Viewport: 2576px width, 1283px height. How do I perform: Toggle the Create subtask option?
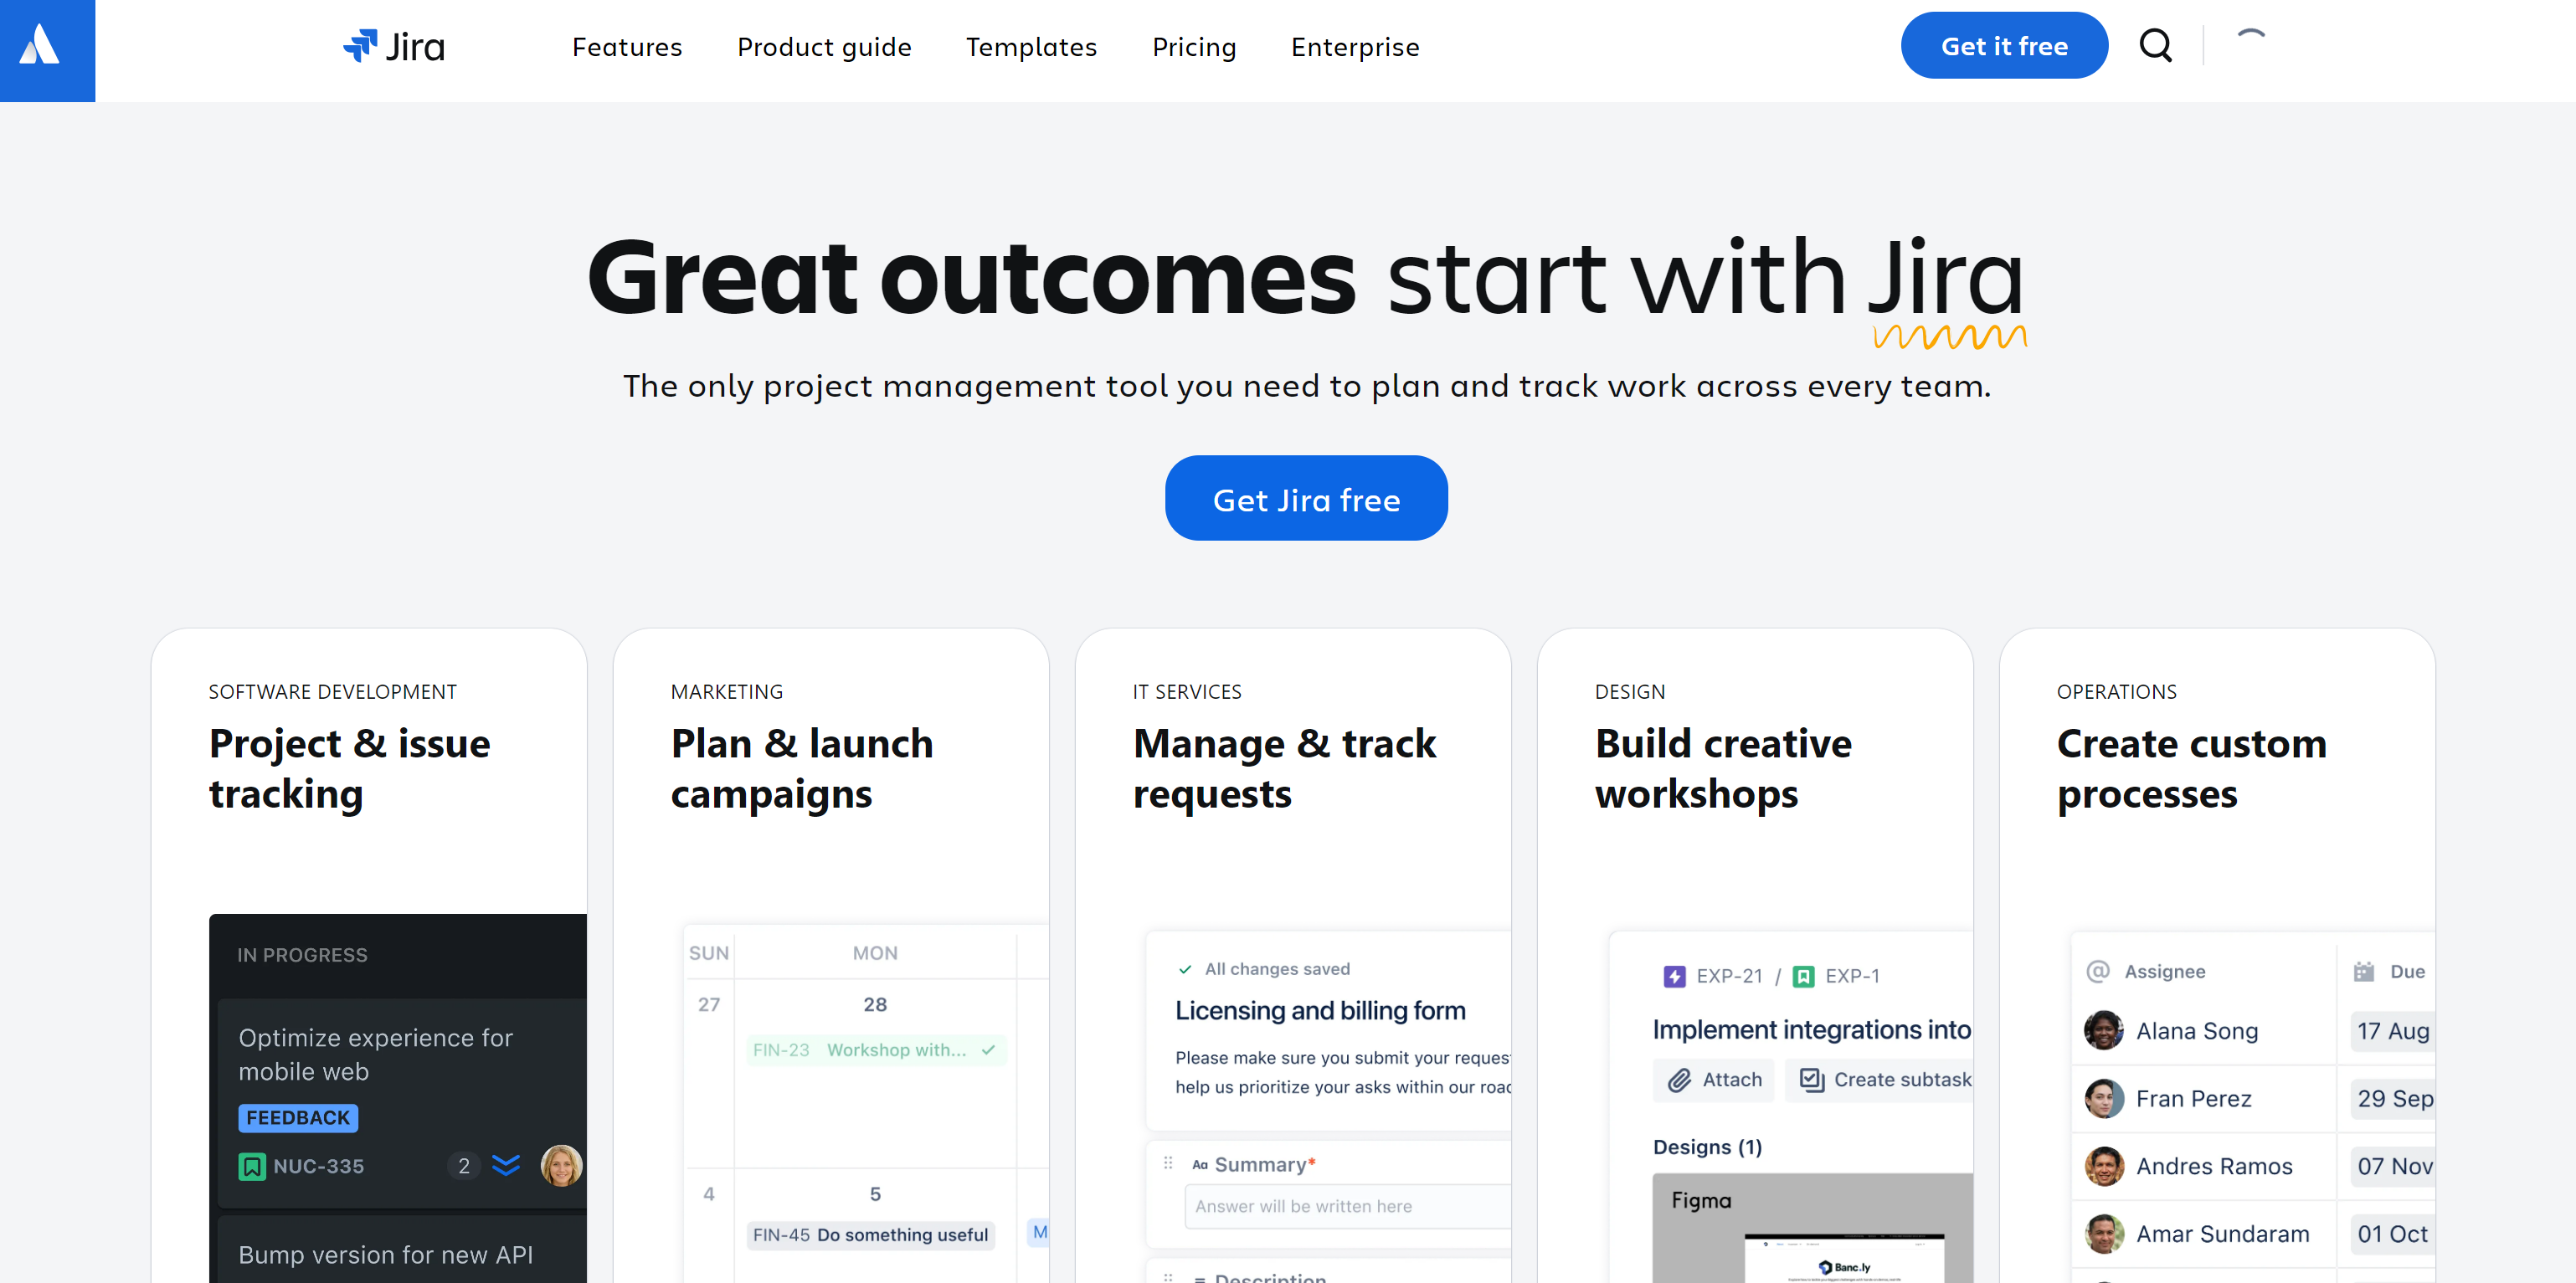[x=1886, y=1078]
